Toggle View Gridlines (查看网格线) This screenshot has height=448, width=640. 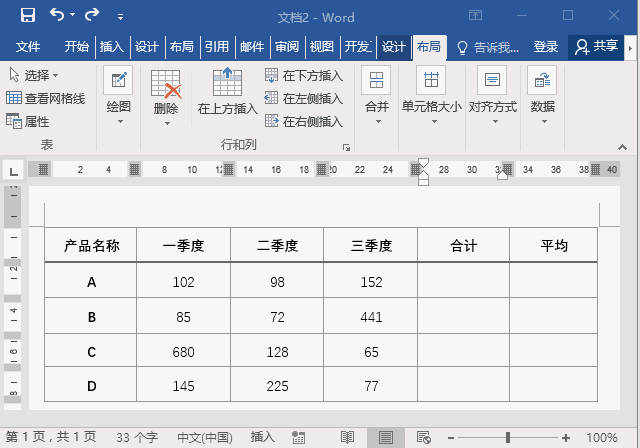(x=45, y=99)
